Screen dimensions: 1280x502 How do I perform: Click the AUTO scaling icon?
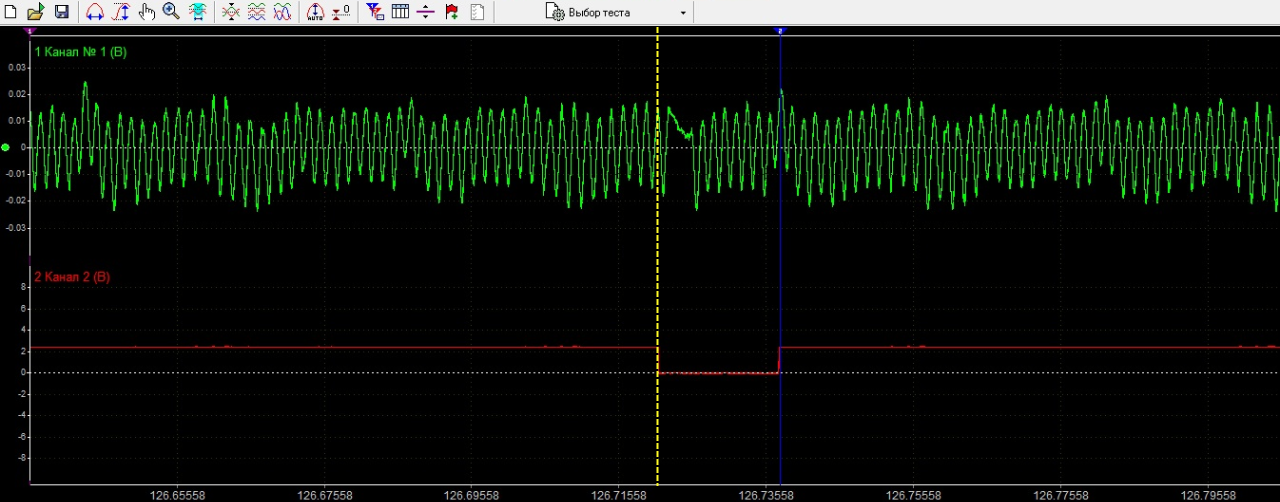(315, 12)
